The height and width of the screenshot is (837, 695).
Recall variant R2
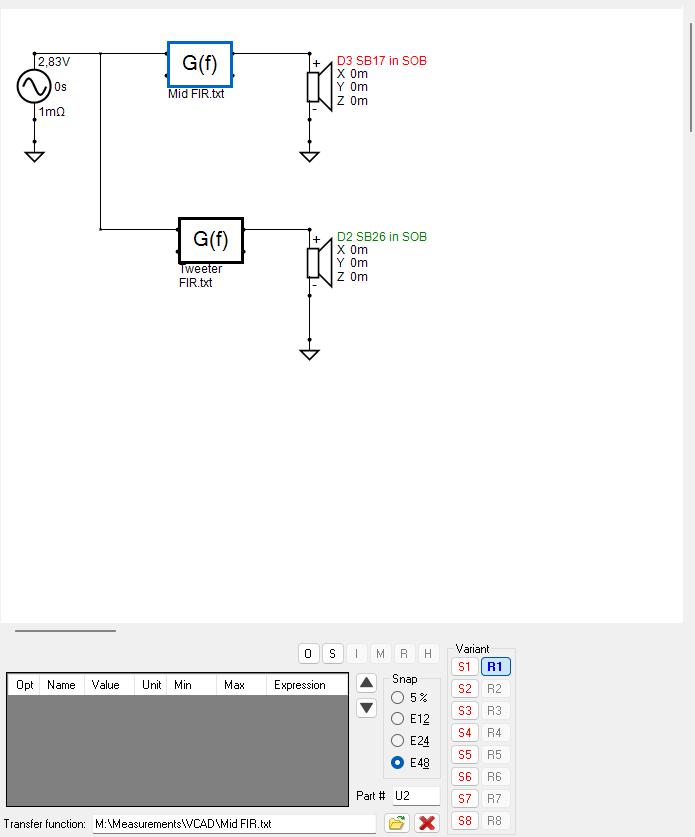[495, 689]
